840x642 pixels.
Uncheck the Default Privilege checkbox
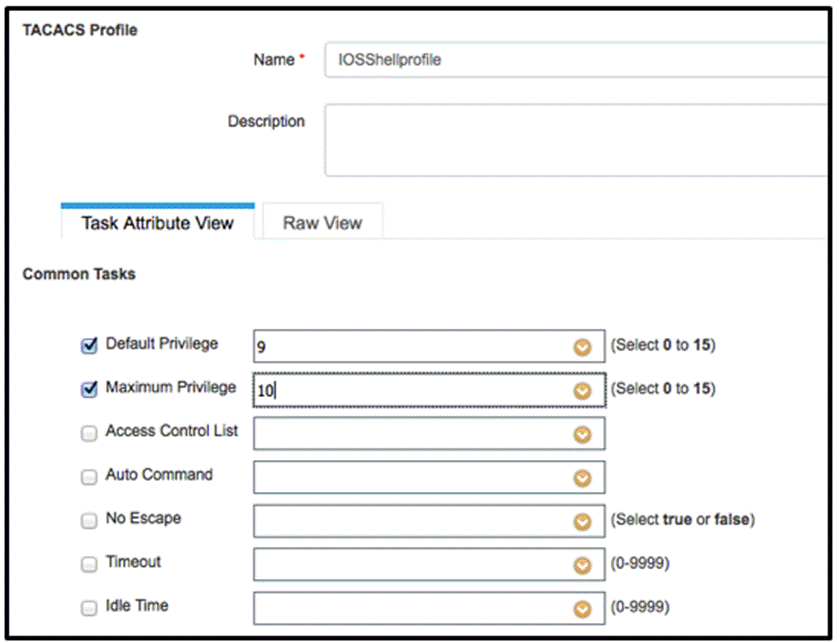(x=88, y=344)
